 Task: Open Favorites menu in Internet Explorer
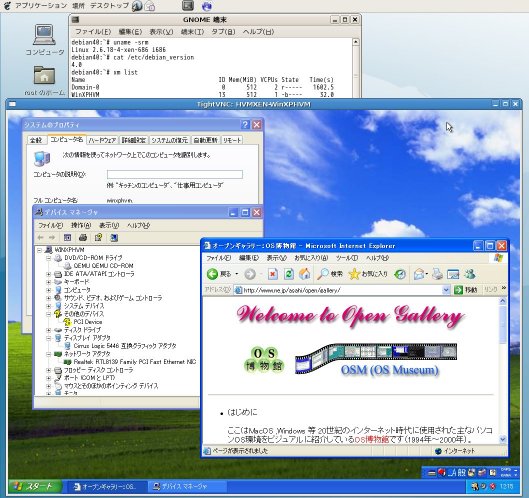click(x=311, y=258)
